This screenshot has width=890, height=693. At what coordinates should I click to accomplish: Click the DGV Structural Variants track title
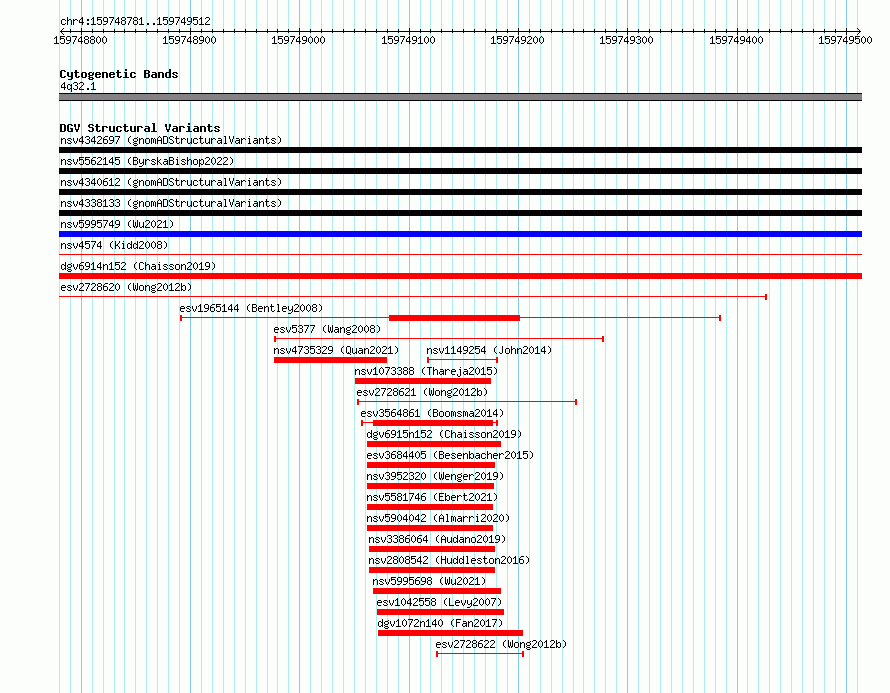(x=140, y=128)
